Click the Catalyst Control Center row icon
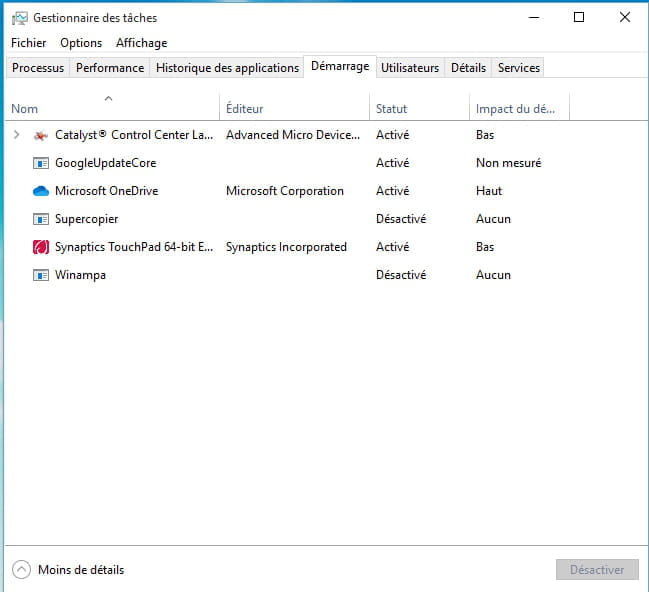Viewport: 649px width, 592px height. 41,135
